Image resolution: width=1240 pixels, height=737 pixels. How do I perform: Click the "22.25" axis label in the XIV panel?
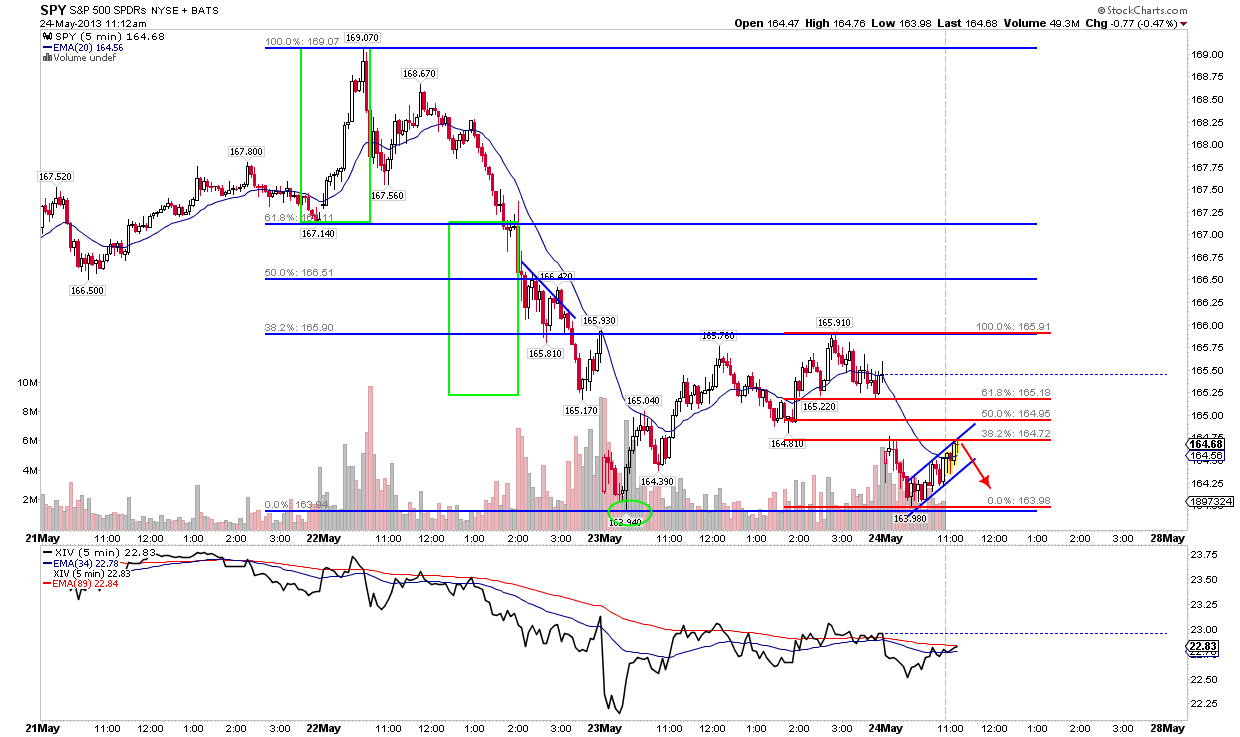coord(1205,705)
